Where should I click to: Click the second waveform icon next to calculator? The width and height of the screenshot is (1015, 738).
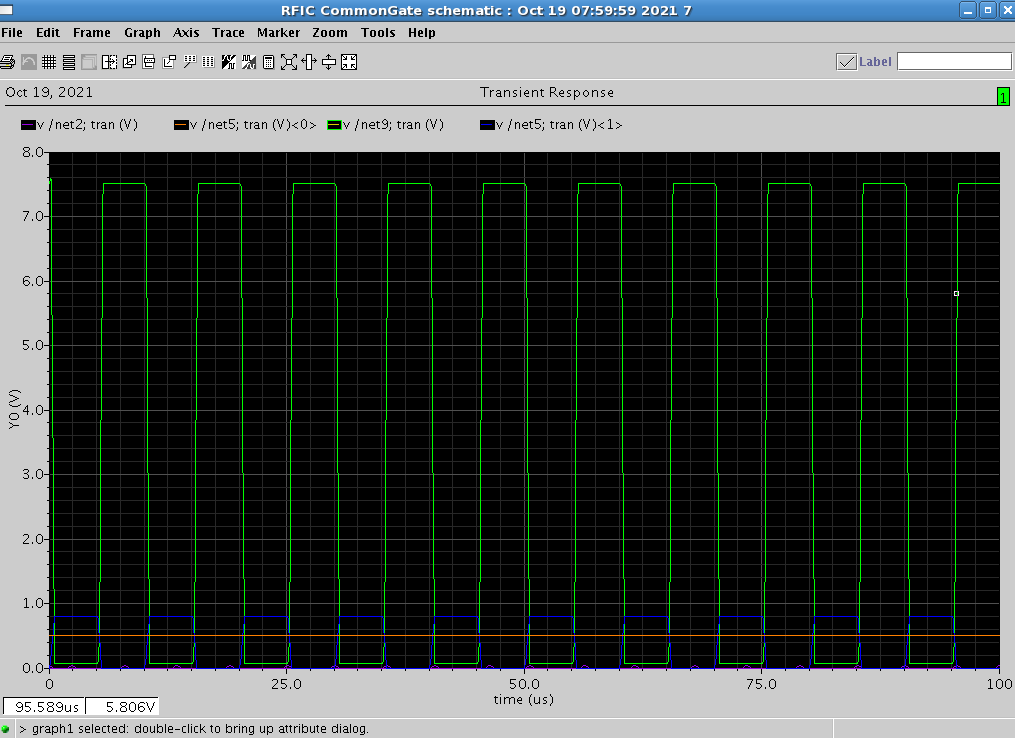(x=249, y=62)
